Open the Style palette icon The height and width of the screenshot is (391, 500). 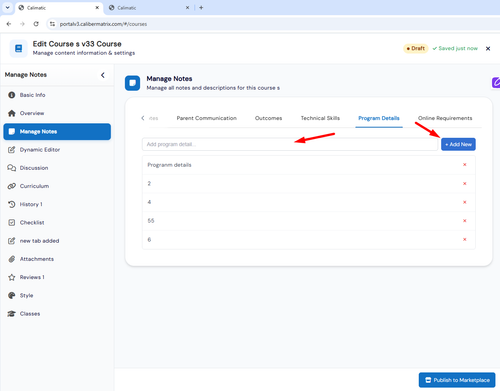click(x=12, y=295)
